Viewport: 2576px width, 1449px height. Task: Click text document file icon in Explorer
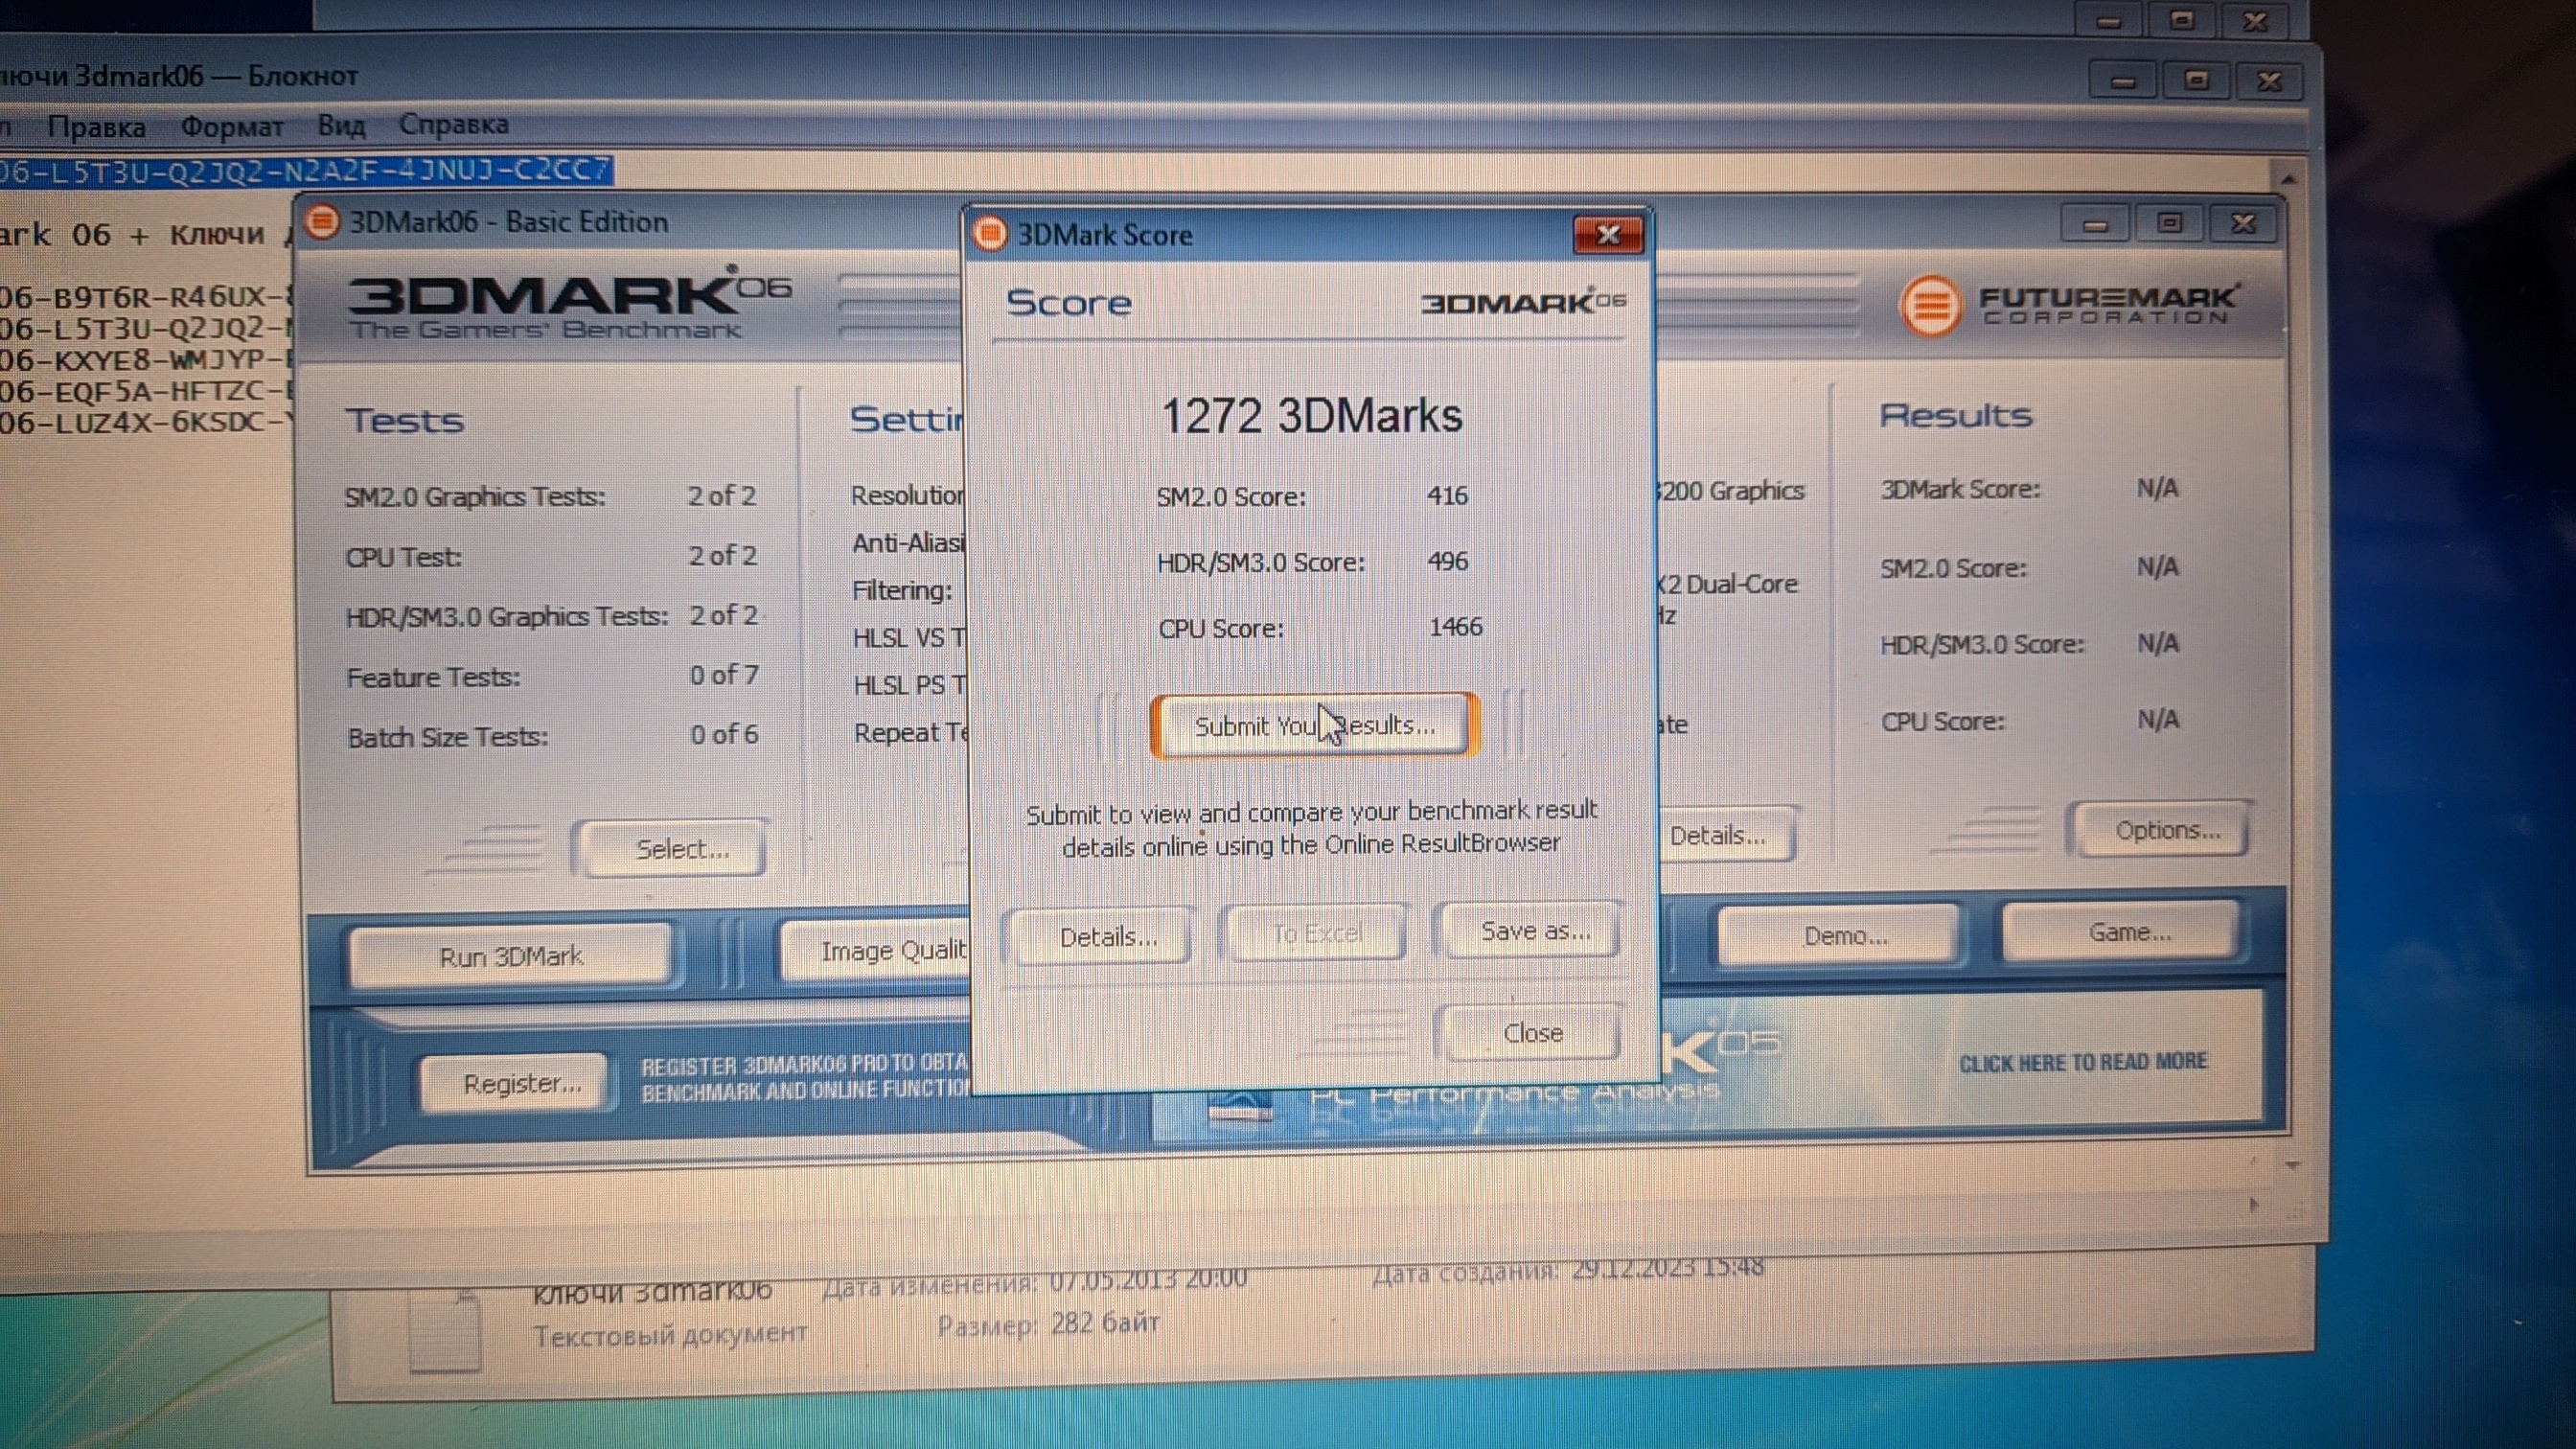coord(445,1330)
